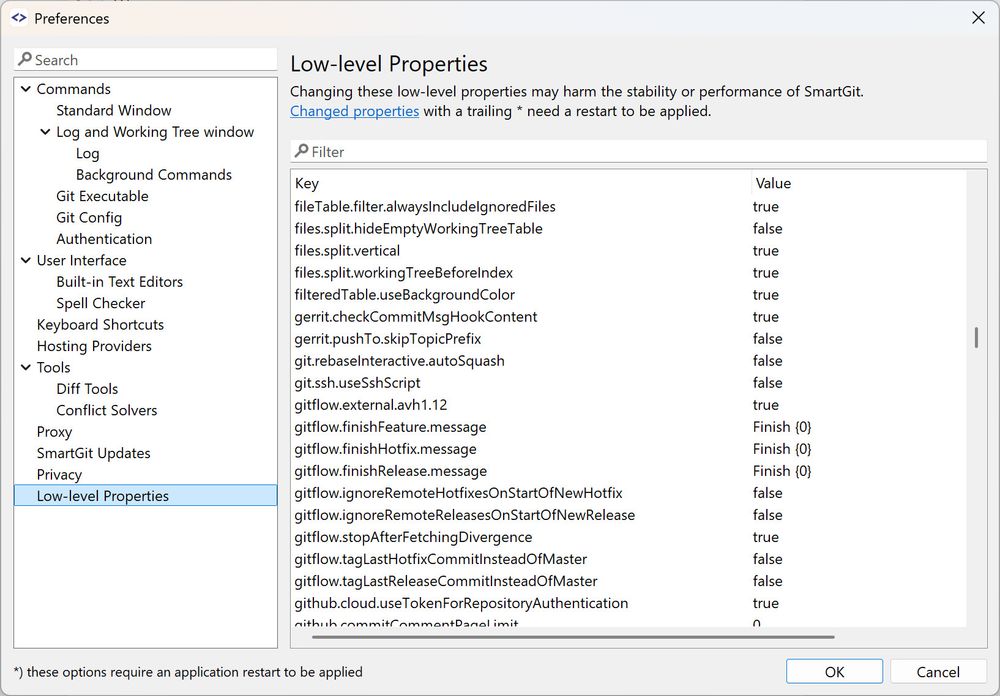
Task: Click the magnifier icon in Search box
Action: point(25,59)
